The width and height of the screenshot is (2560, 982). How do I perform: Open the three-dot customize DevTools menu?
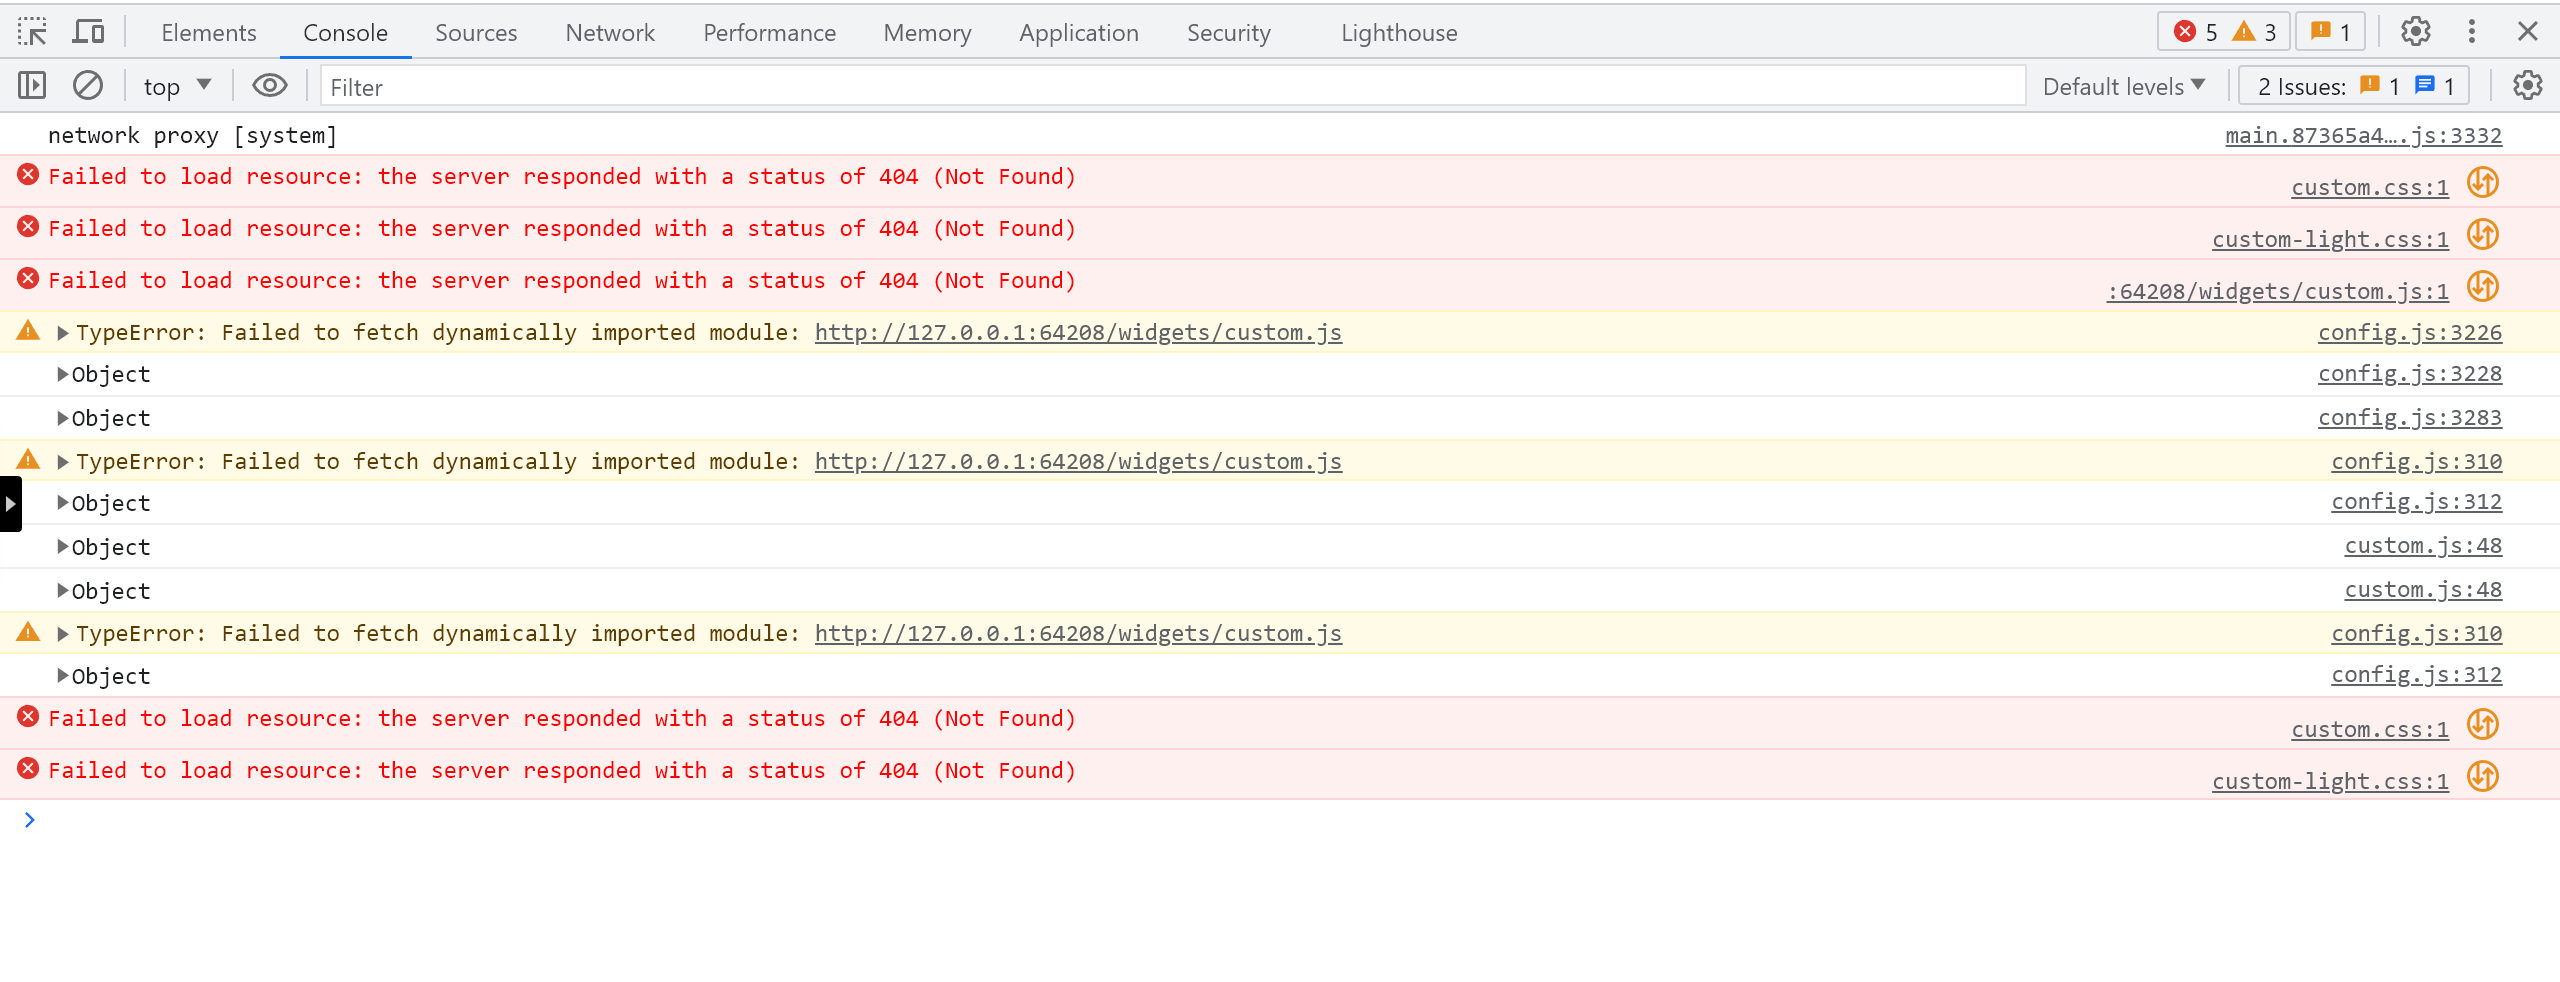(2471, 32)
